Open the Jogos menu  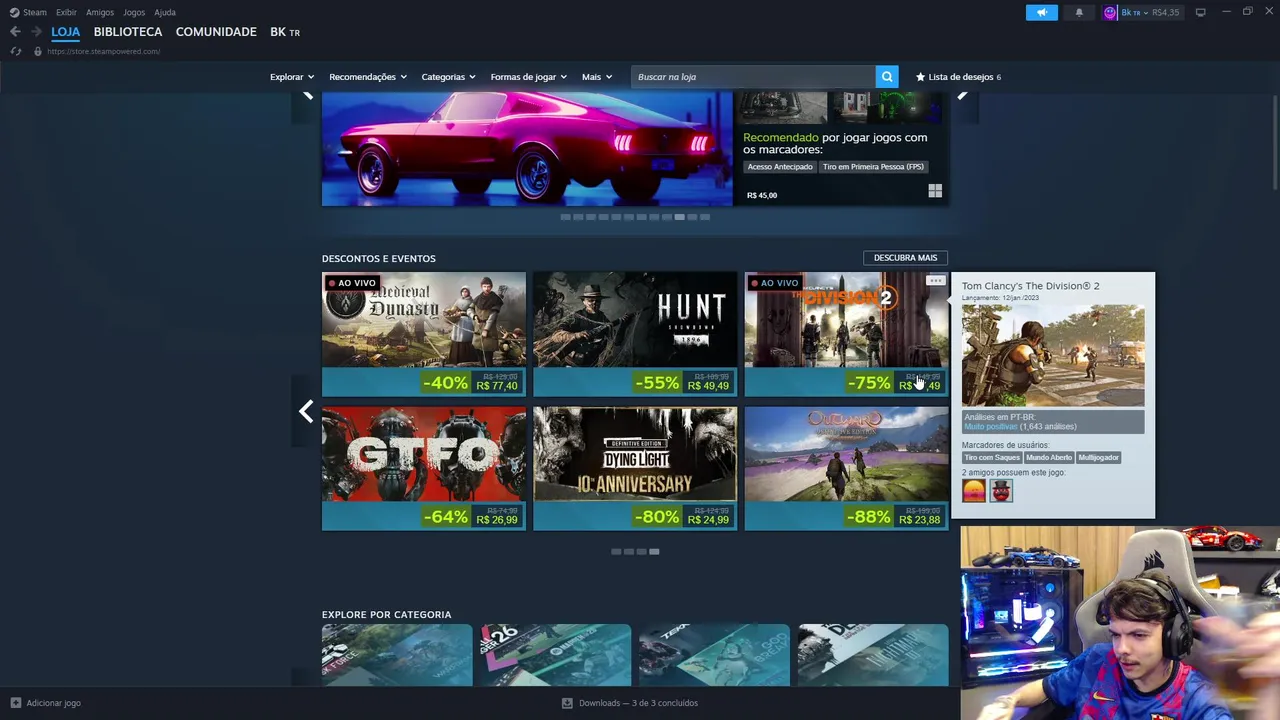(x=134, y=12)
